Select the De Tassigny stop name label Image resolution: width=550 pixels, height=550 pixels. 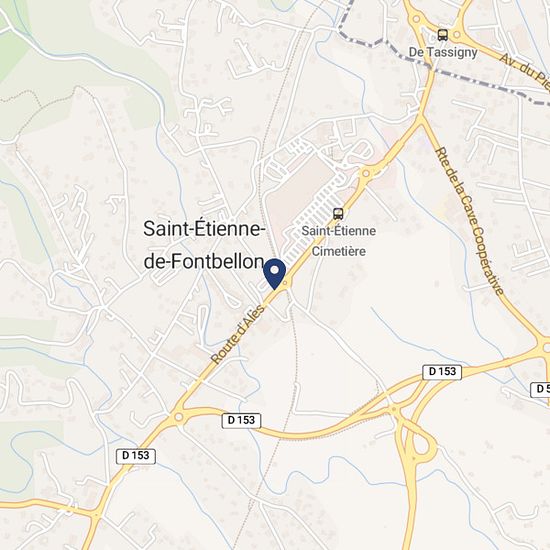(x=443, y=53)
